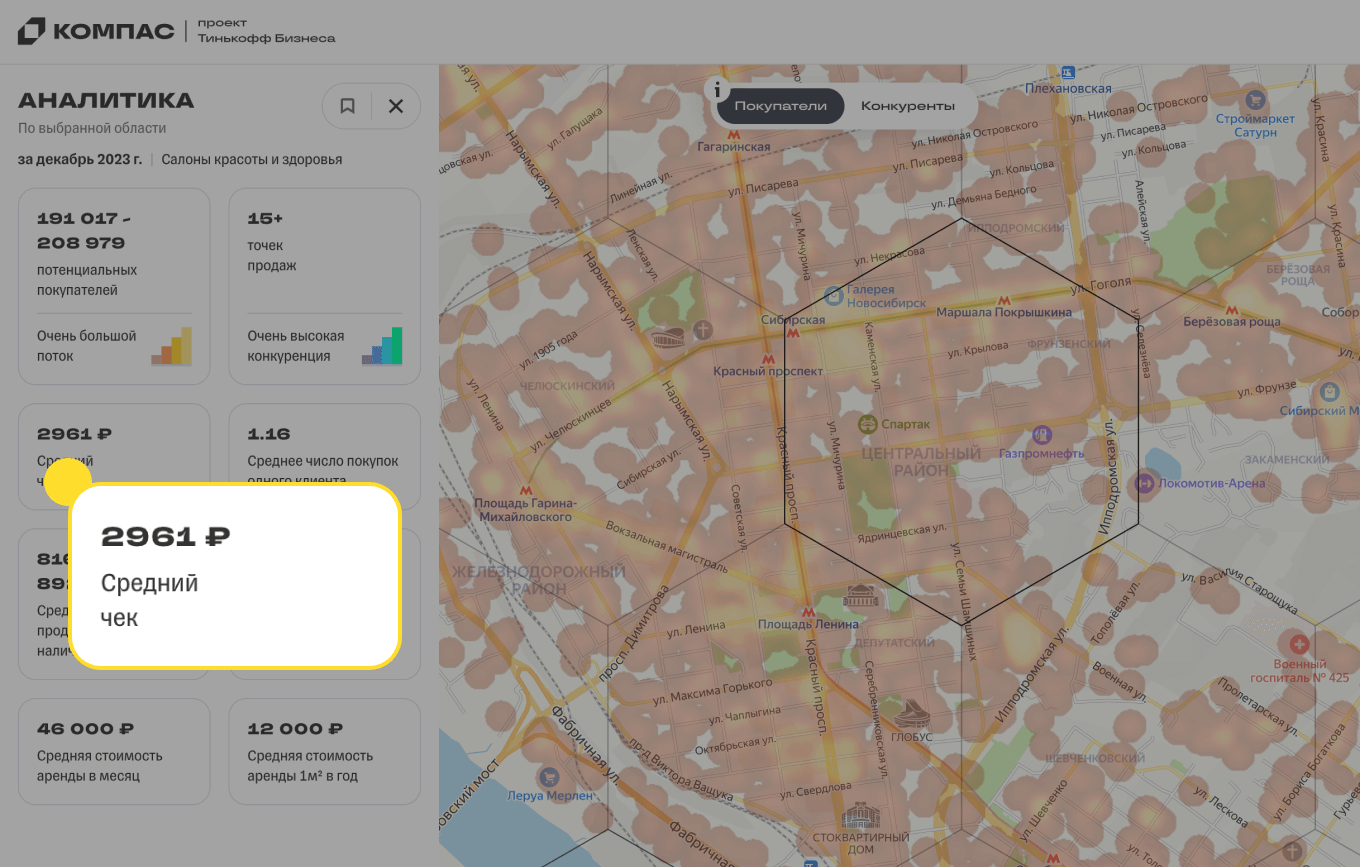Click the Локомотив-Арена map marker

click(x=1144, y=484)
